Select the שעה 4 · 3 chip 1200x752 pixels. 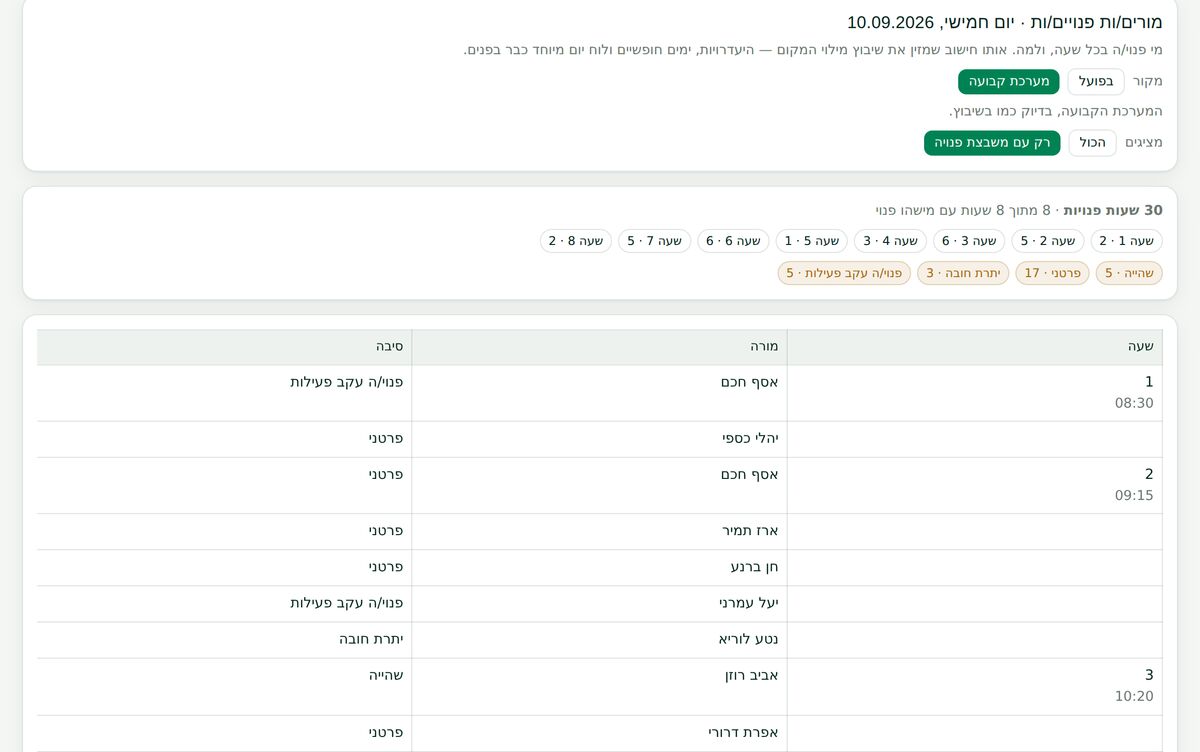[x=890, y=241]
